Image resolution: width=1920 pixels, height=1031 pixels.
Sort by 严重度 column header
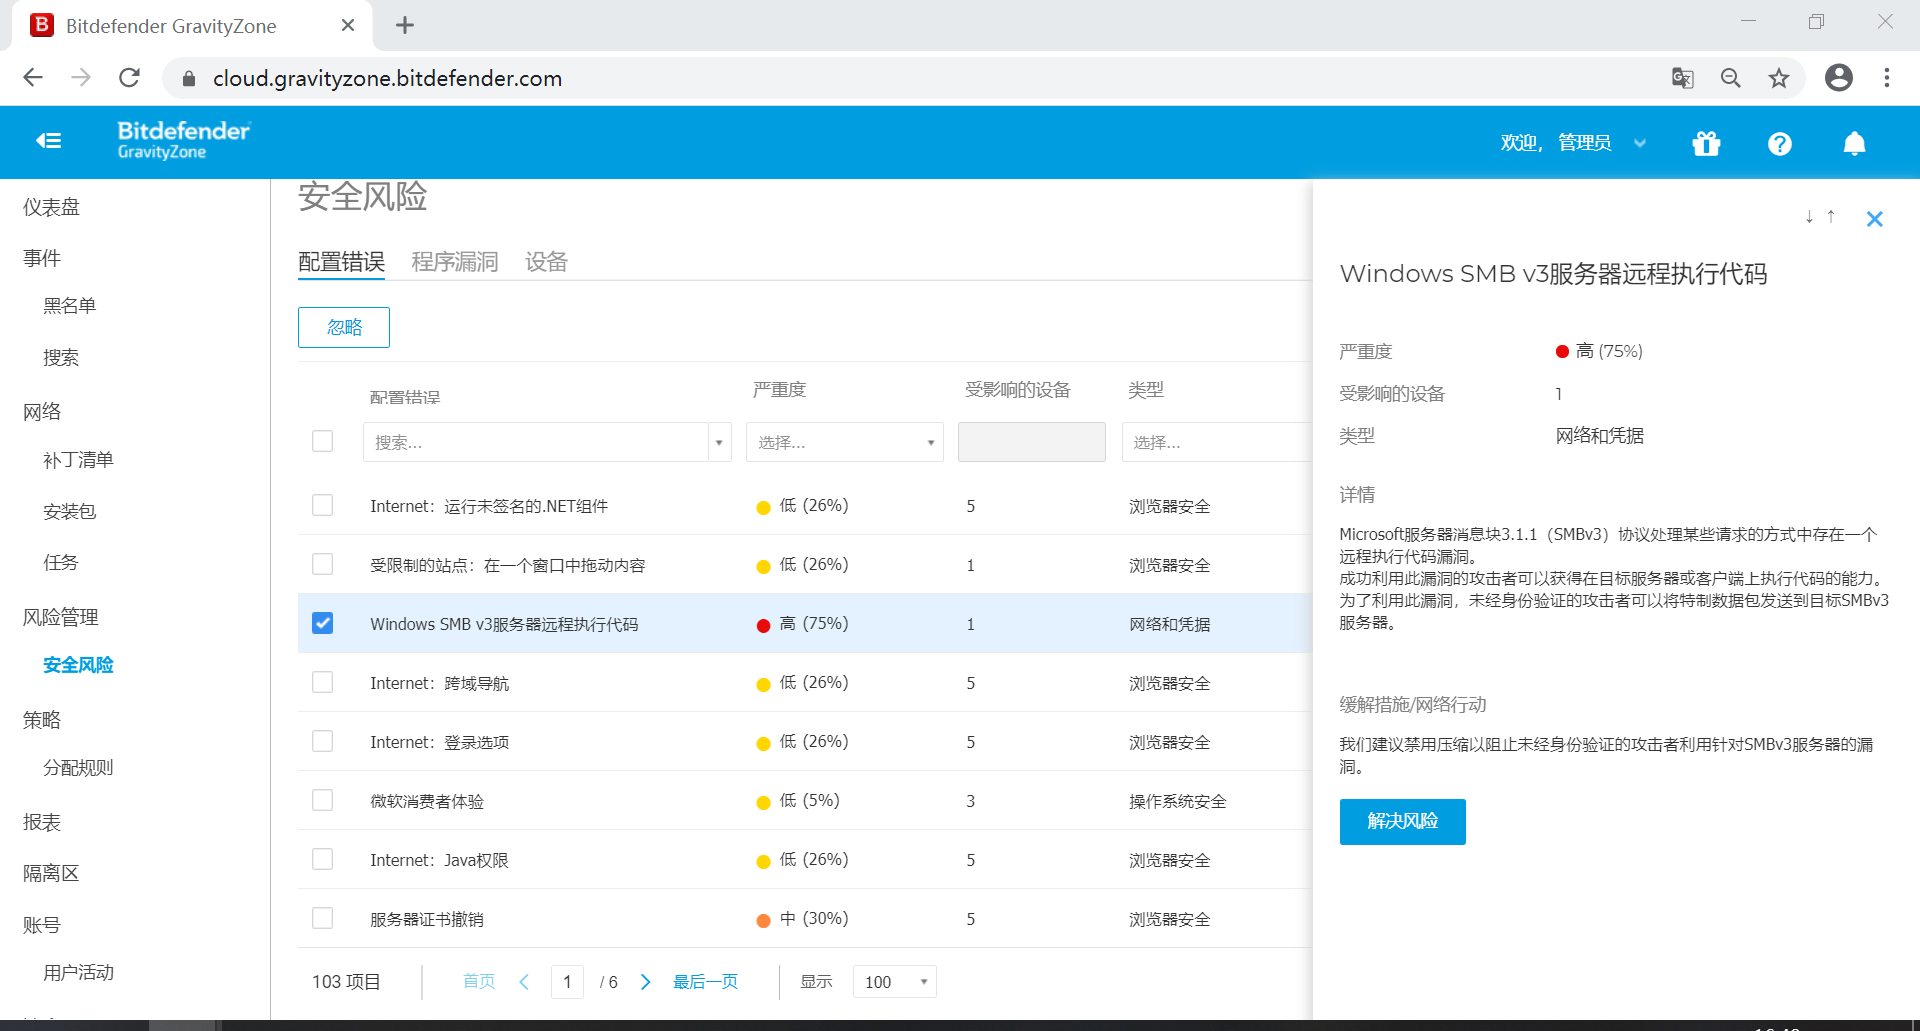[x=779, y=390]
